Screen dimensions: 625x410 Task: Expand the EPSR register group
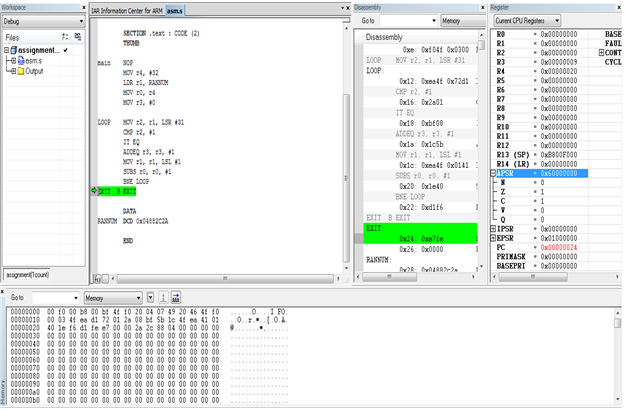(x=493, y=238)
